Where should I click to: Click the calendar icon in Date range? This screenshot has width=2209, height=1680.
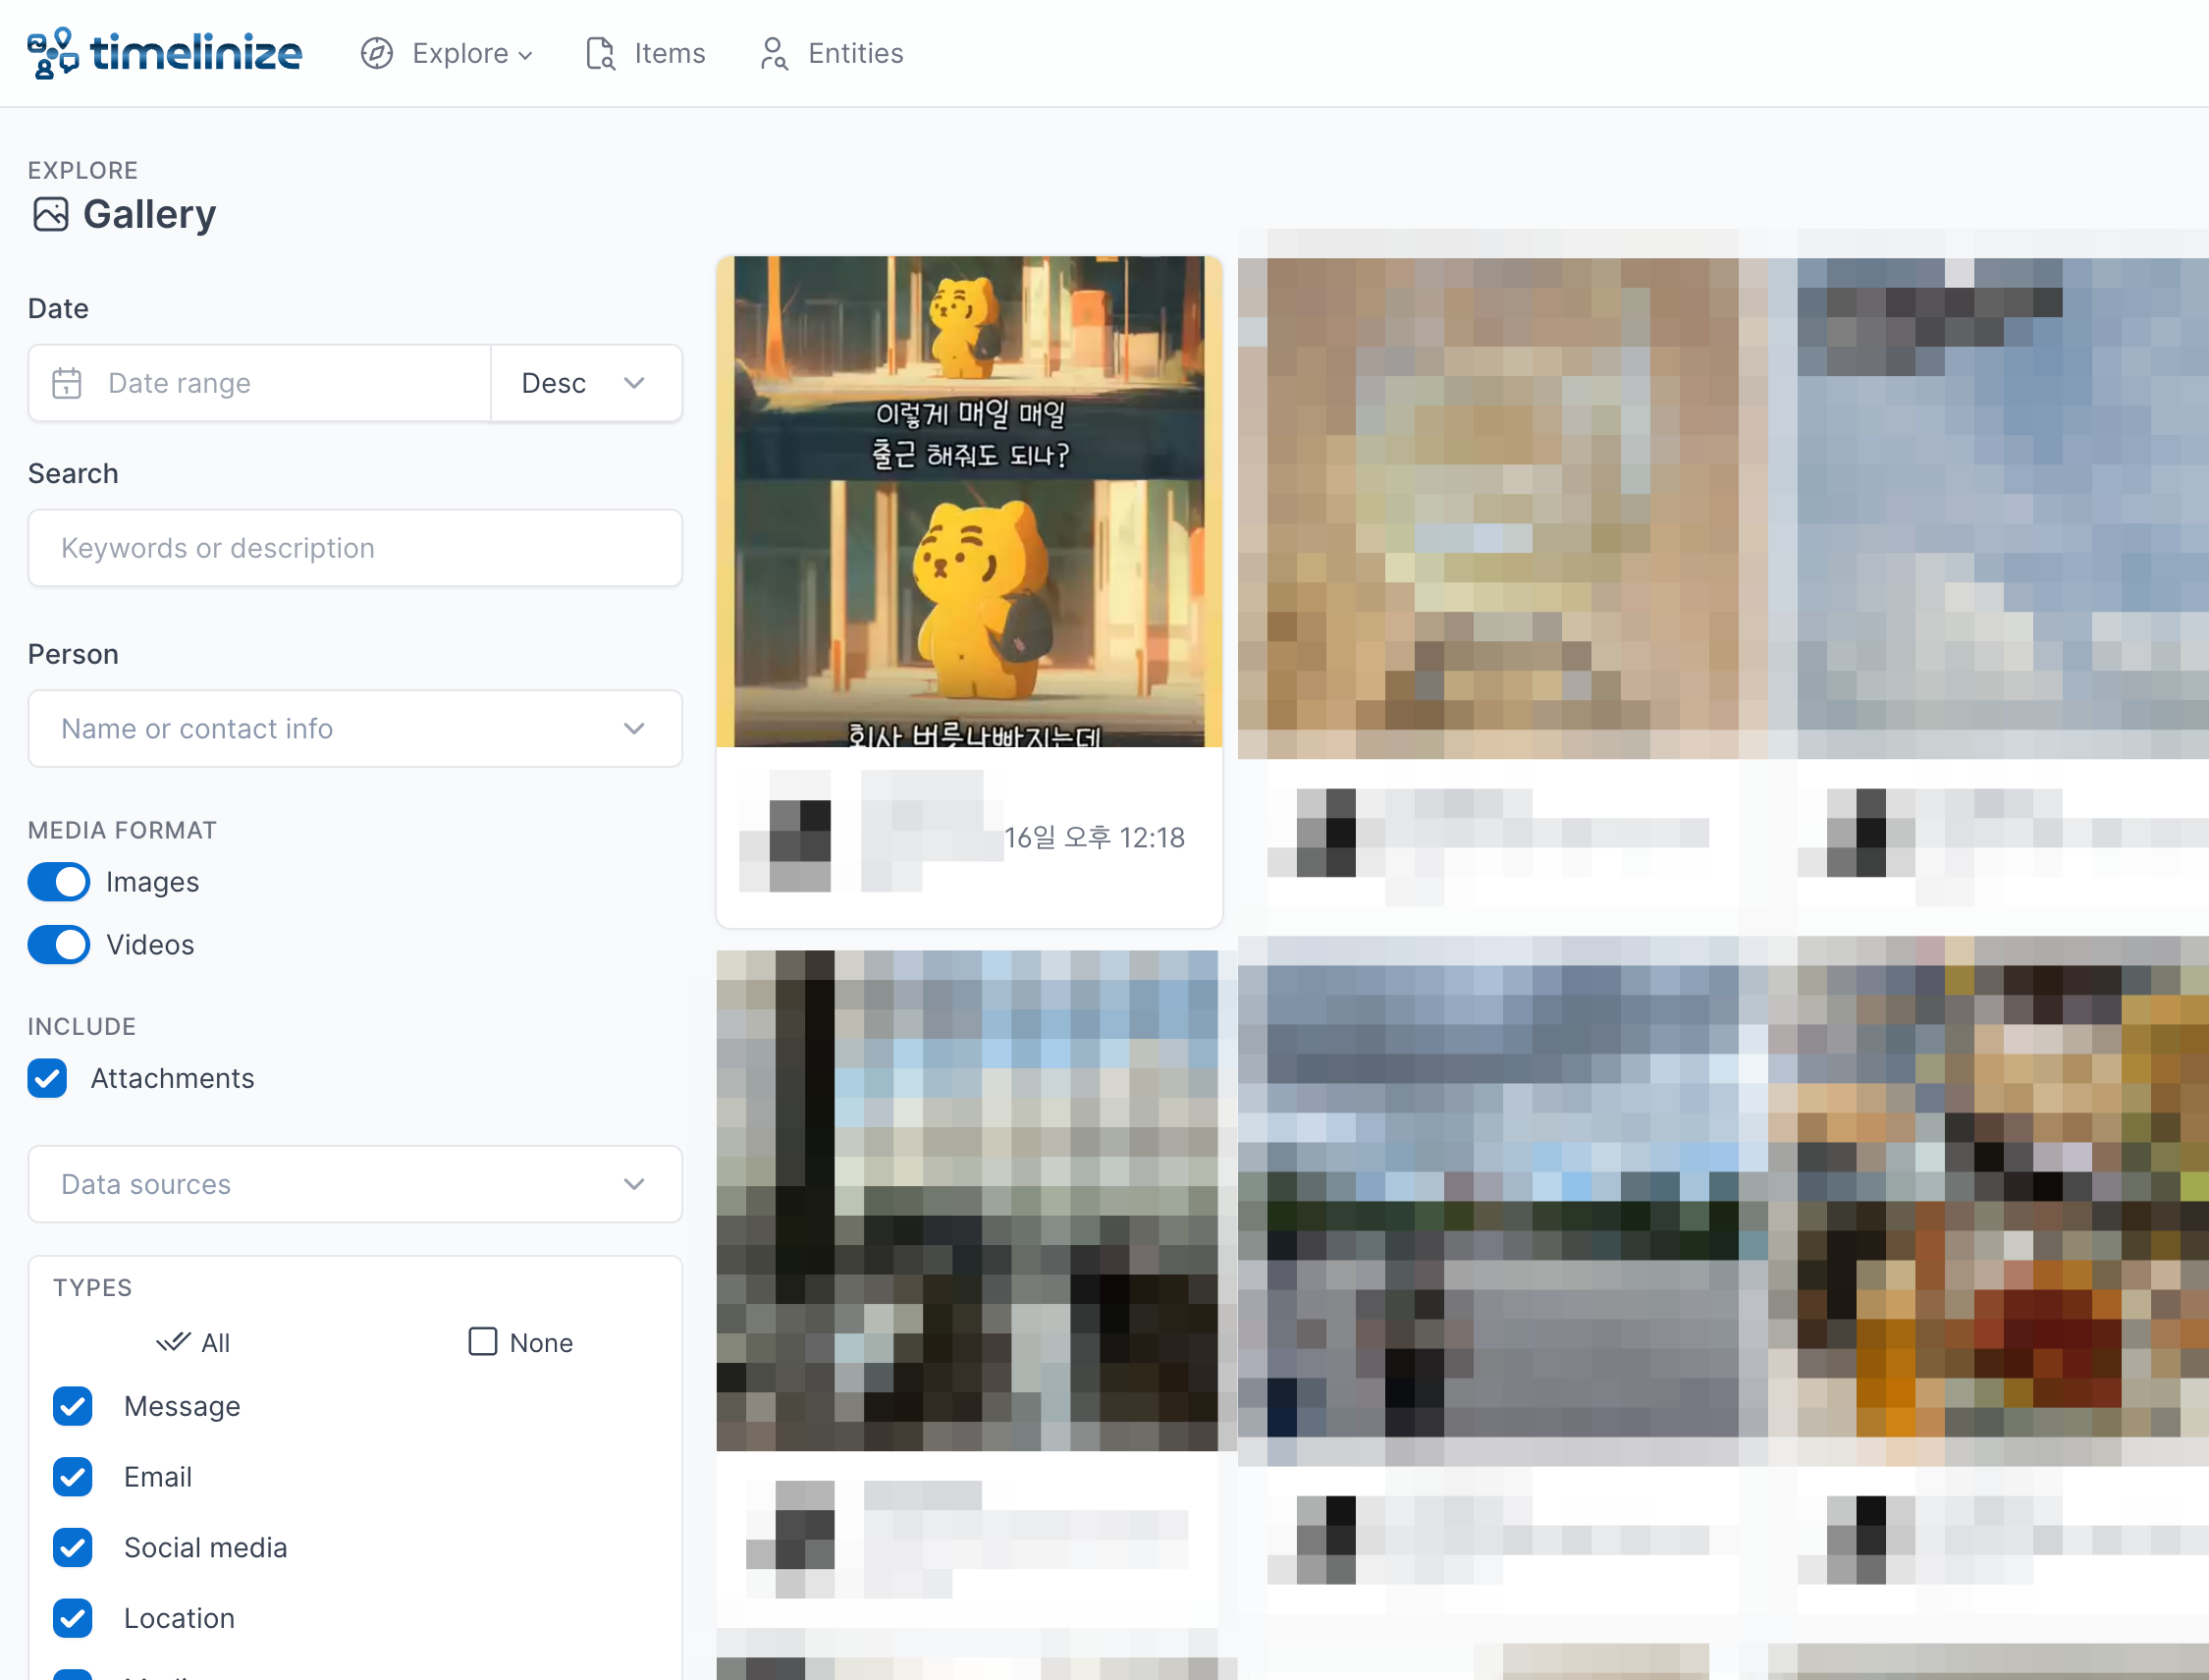(x=67, y=383)
